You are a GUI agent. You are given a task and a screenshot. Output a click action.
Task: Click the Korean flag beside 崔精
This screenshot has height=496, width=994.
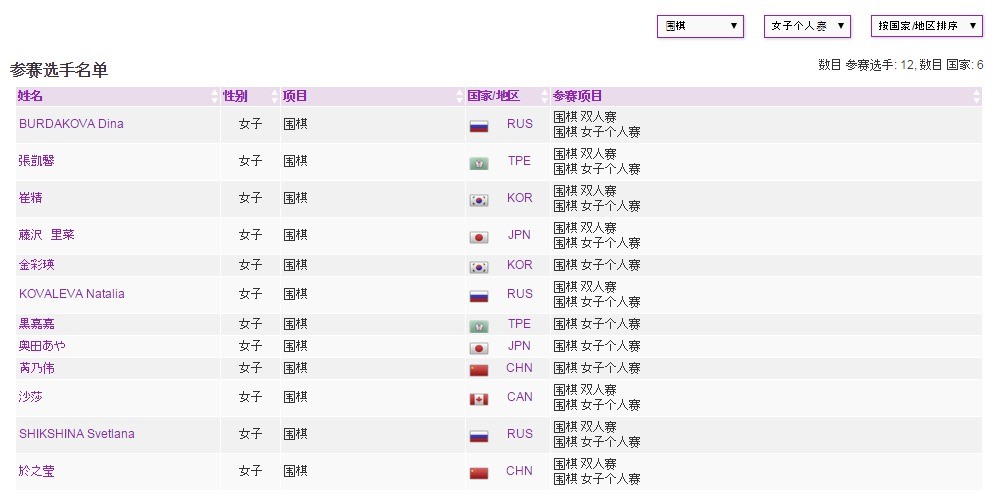478,199
